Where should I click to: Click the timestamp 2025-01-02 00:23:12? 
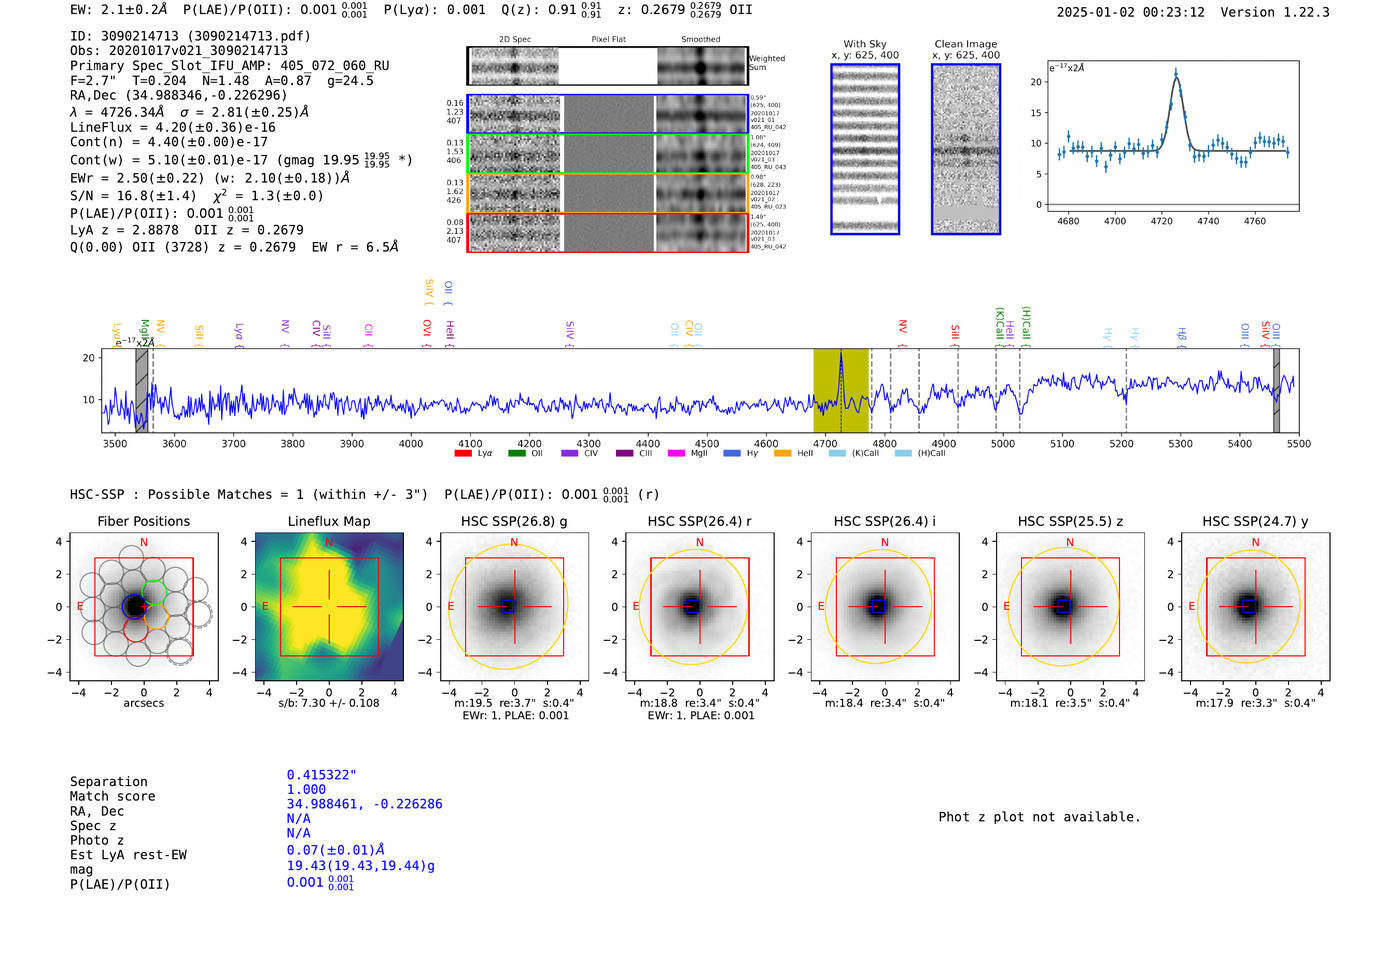1131,13
